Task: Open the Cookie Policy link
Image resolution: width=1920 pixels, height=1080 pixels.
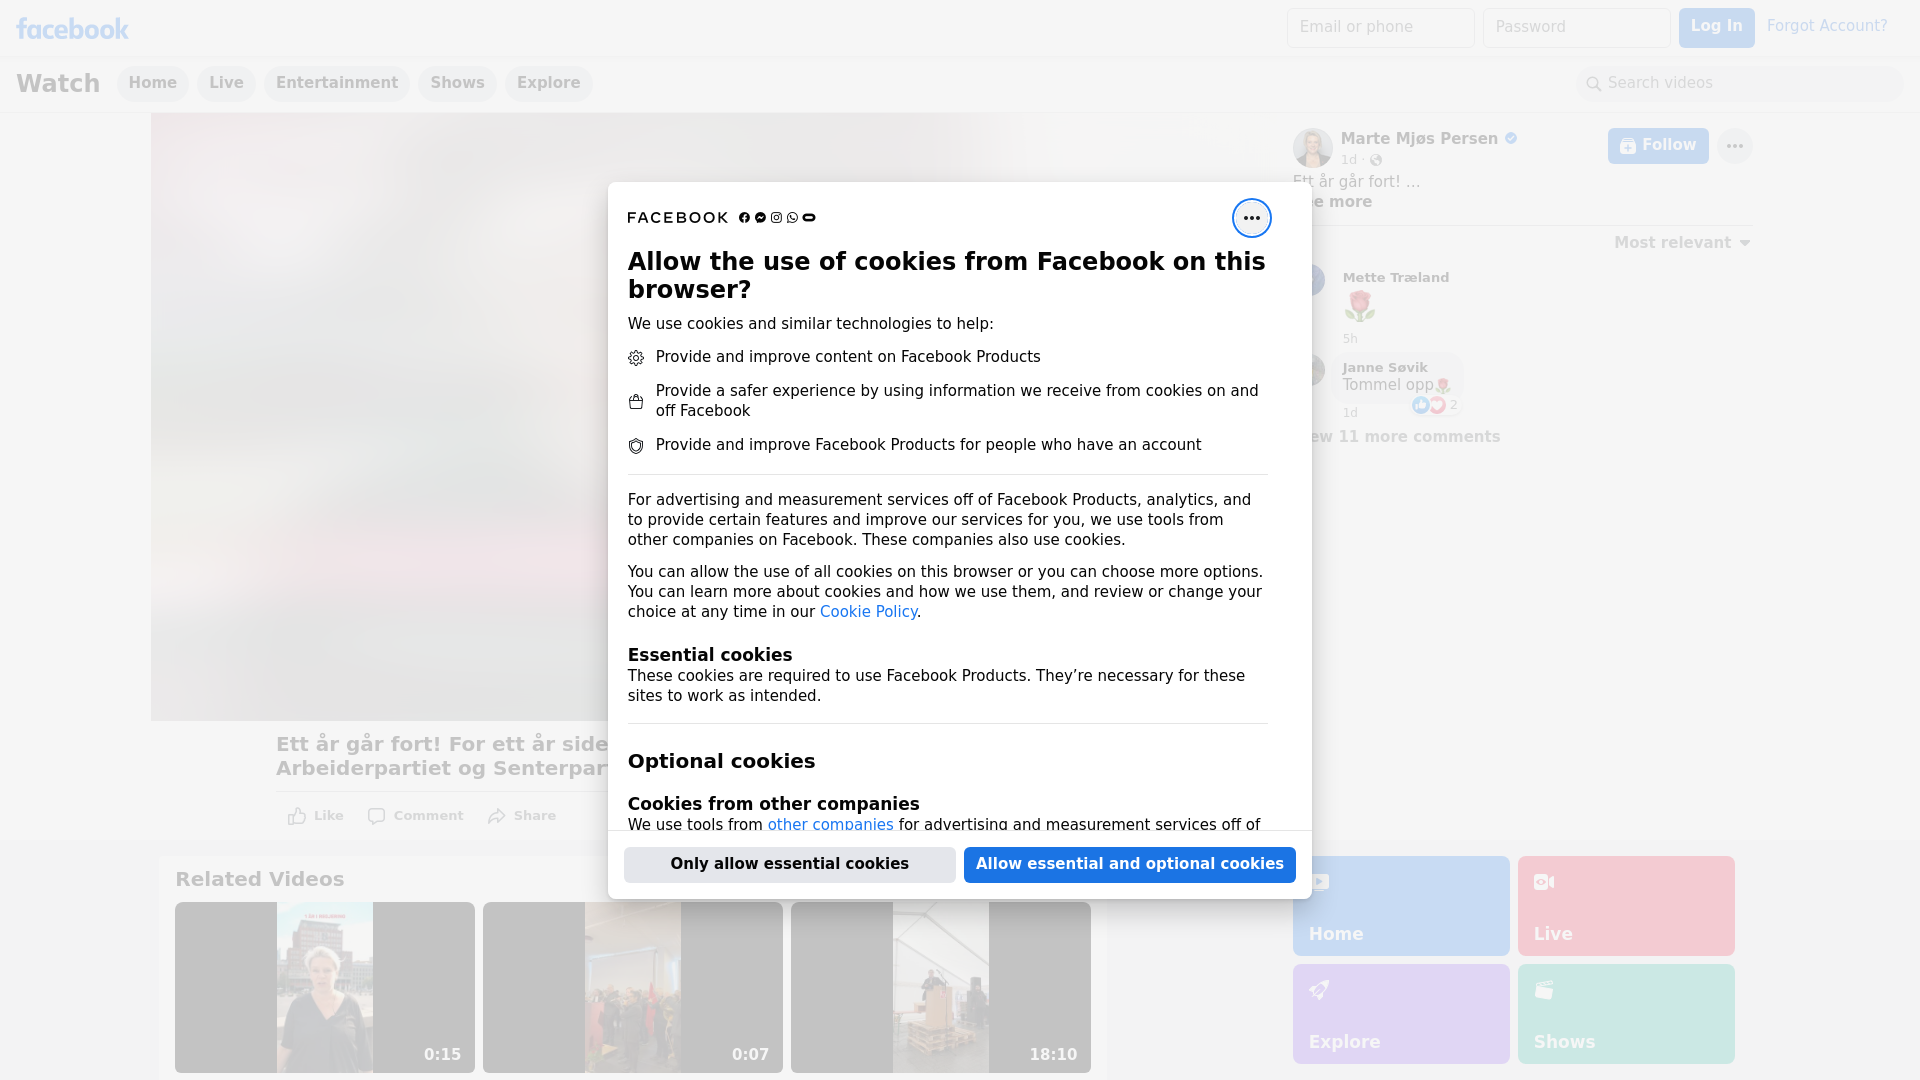Action: point(868,612)
